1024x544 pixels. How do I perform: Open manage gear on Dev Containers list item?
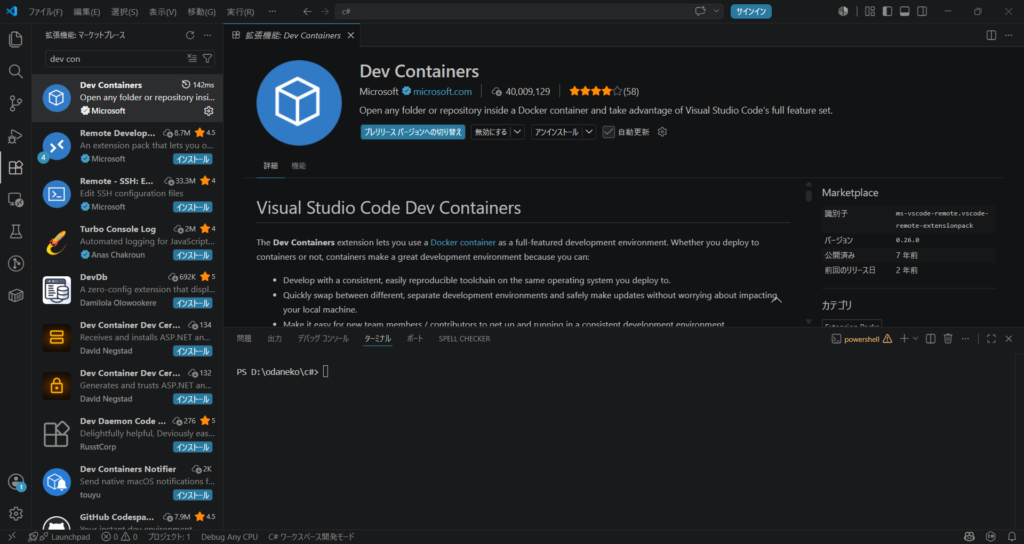tap(208, 111)
